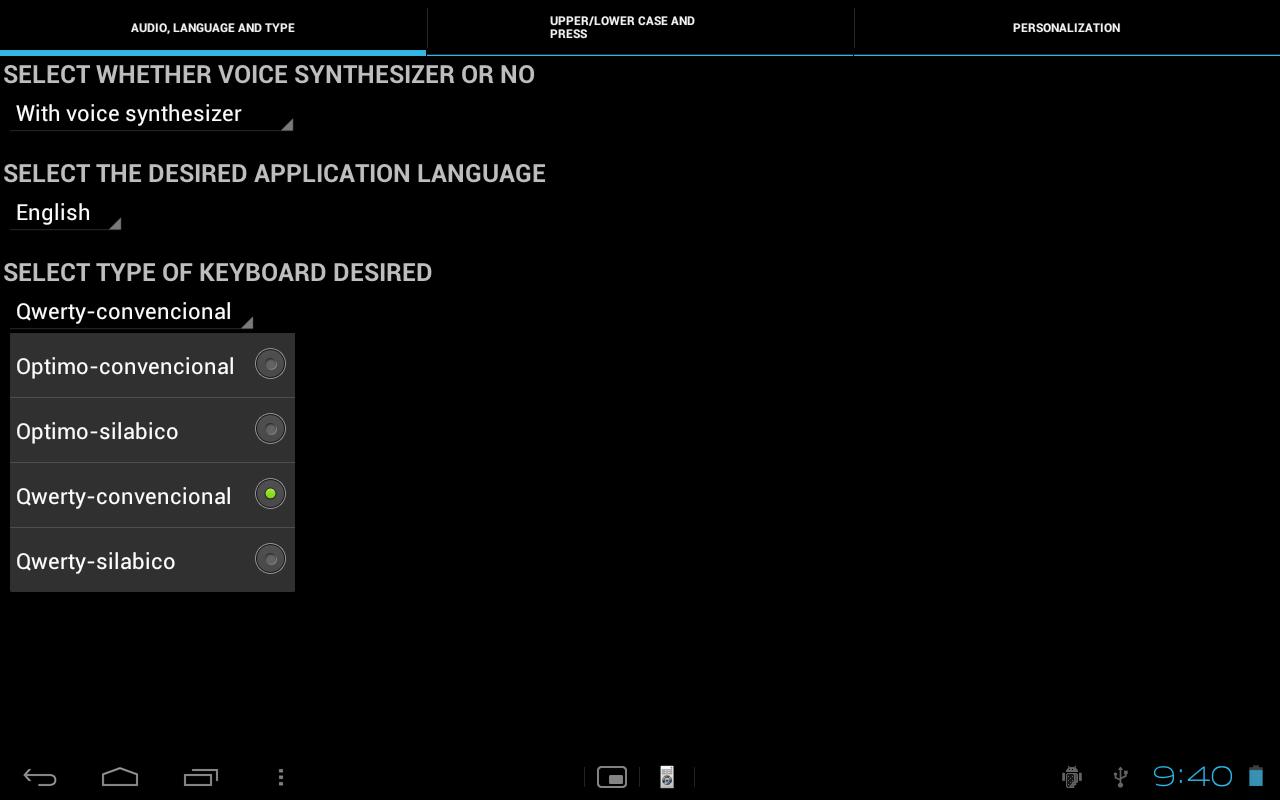The width and height of the screenshot is (1280, 800).
Task: Click 'Select whether voice synthesizer or no' heading
Action: click(269, 75)
